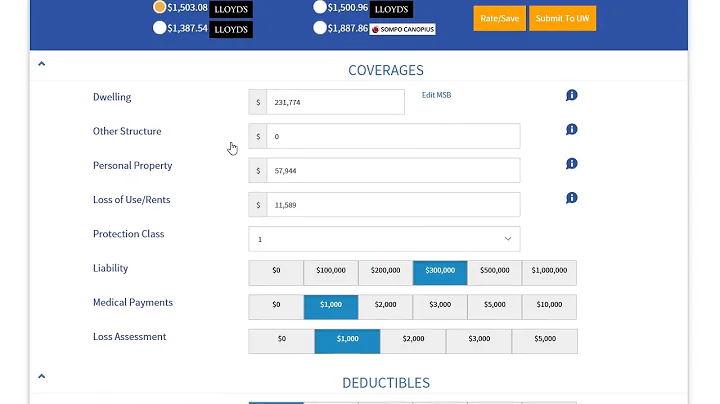Set Liability to $200,000
The width and height of the screenshot is (720, 404).
pyautogui.click(x=385, y=273)
